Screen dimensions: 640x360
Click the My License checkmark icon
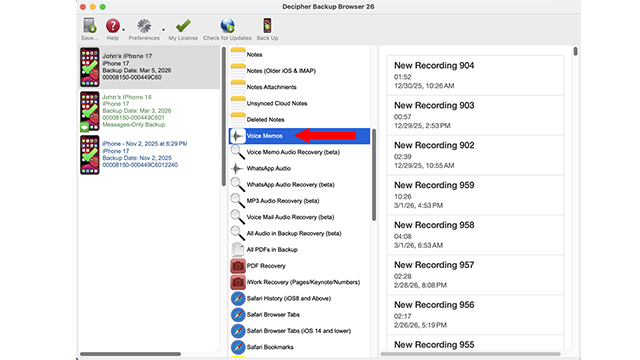click(x=183, y=26)
